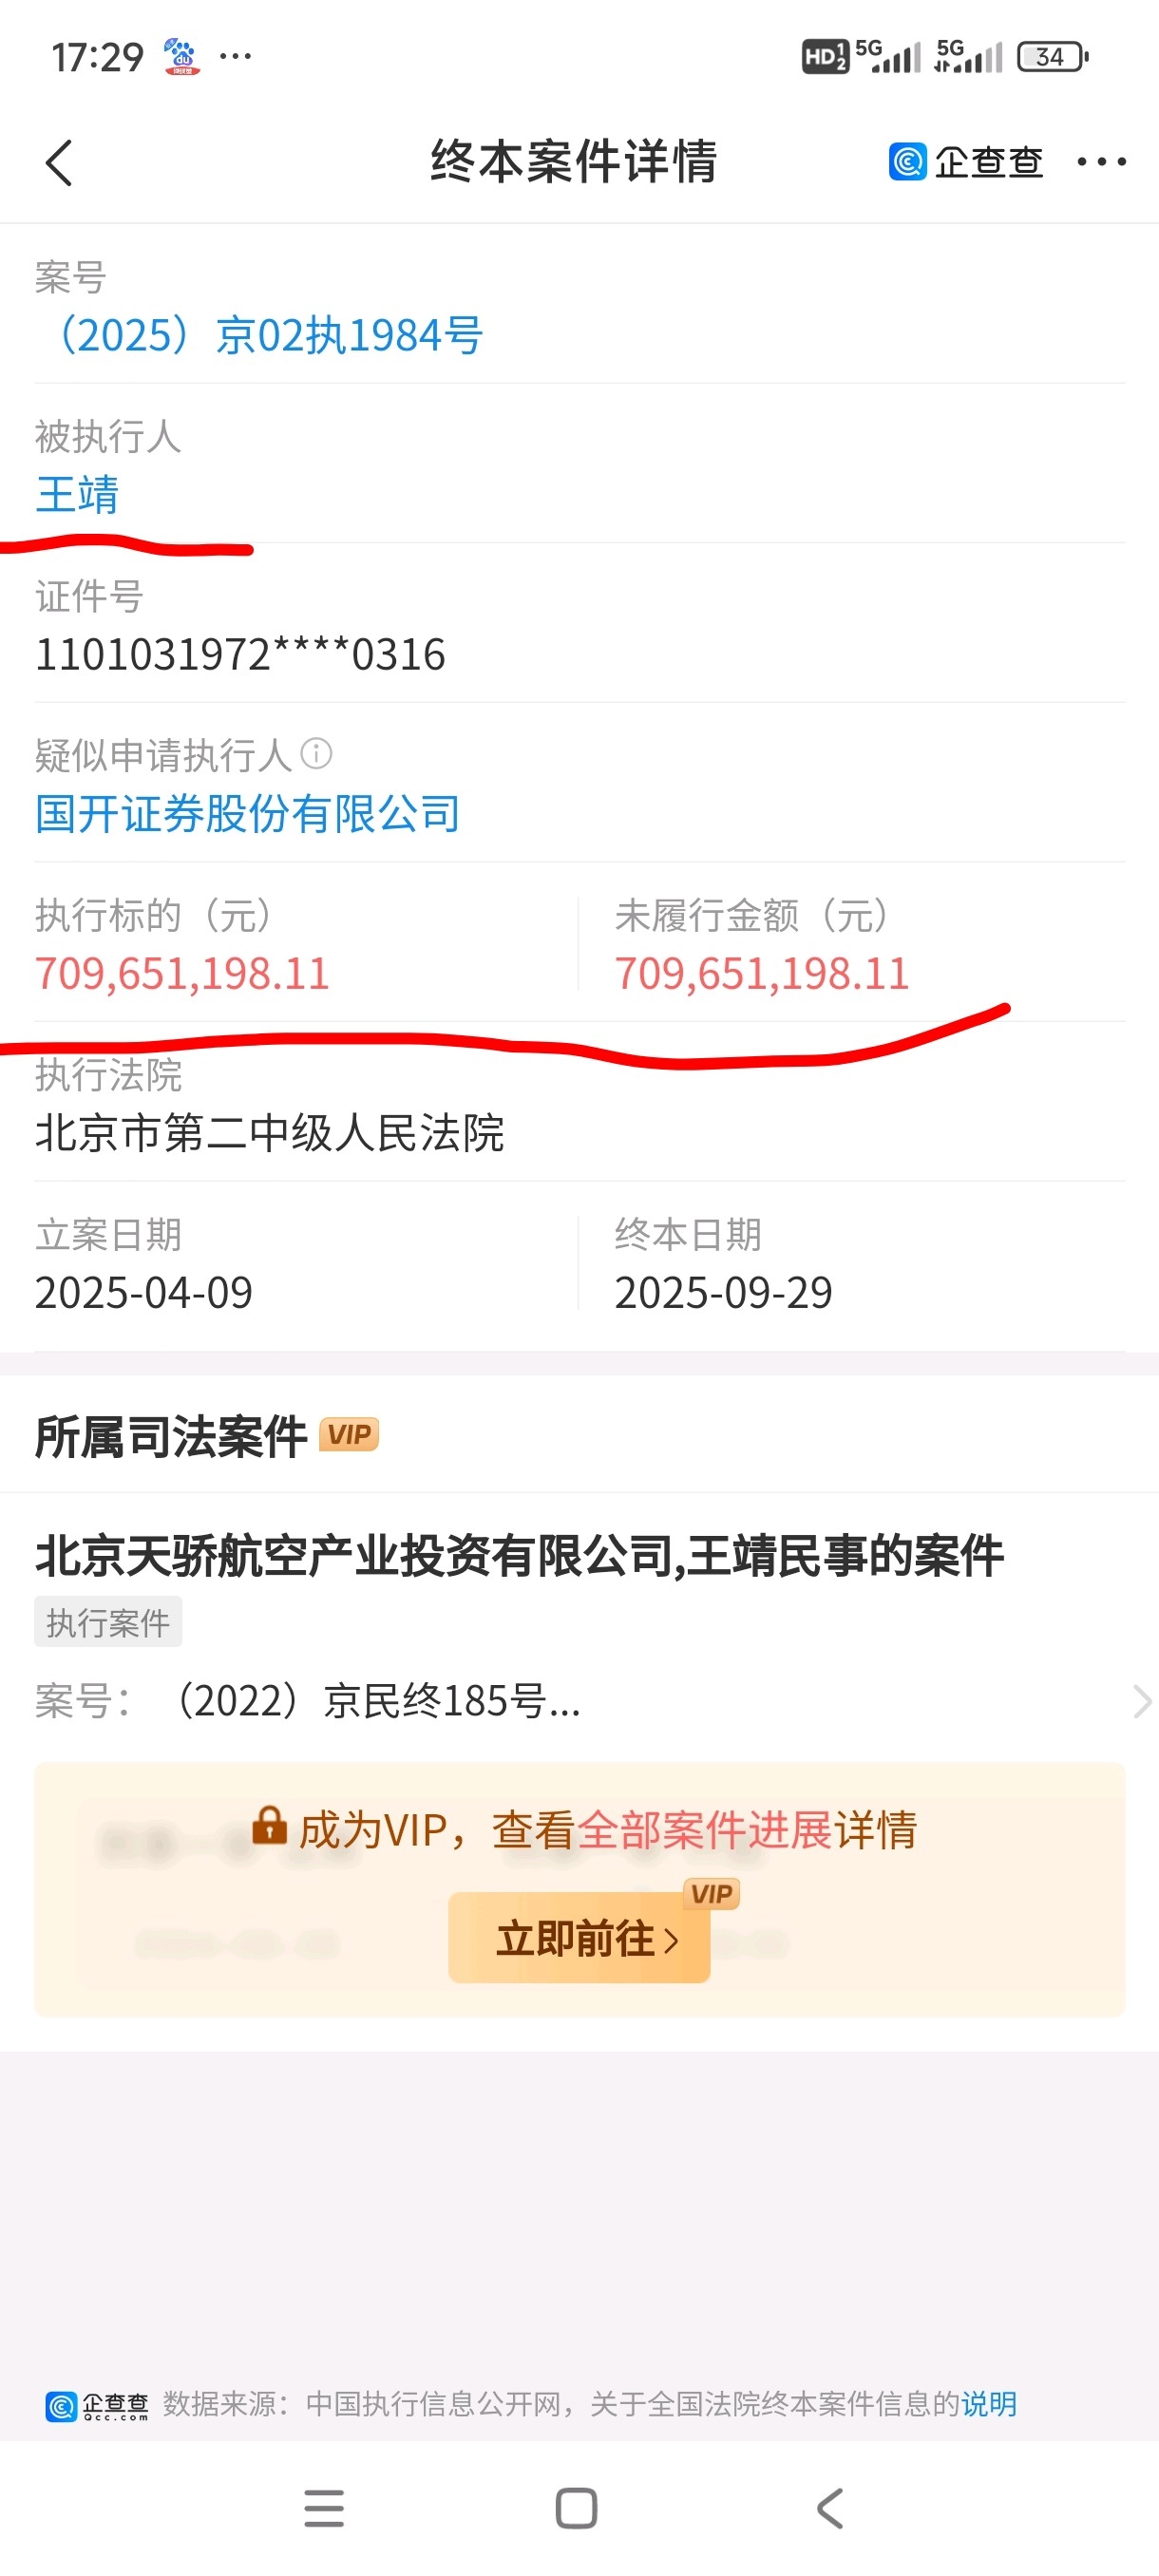Open the 王靖 executed person link
This screenshot has height=2576, width=1159.
pos(77,495)
